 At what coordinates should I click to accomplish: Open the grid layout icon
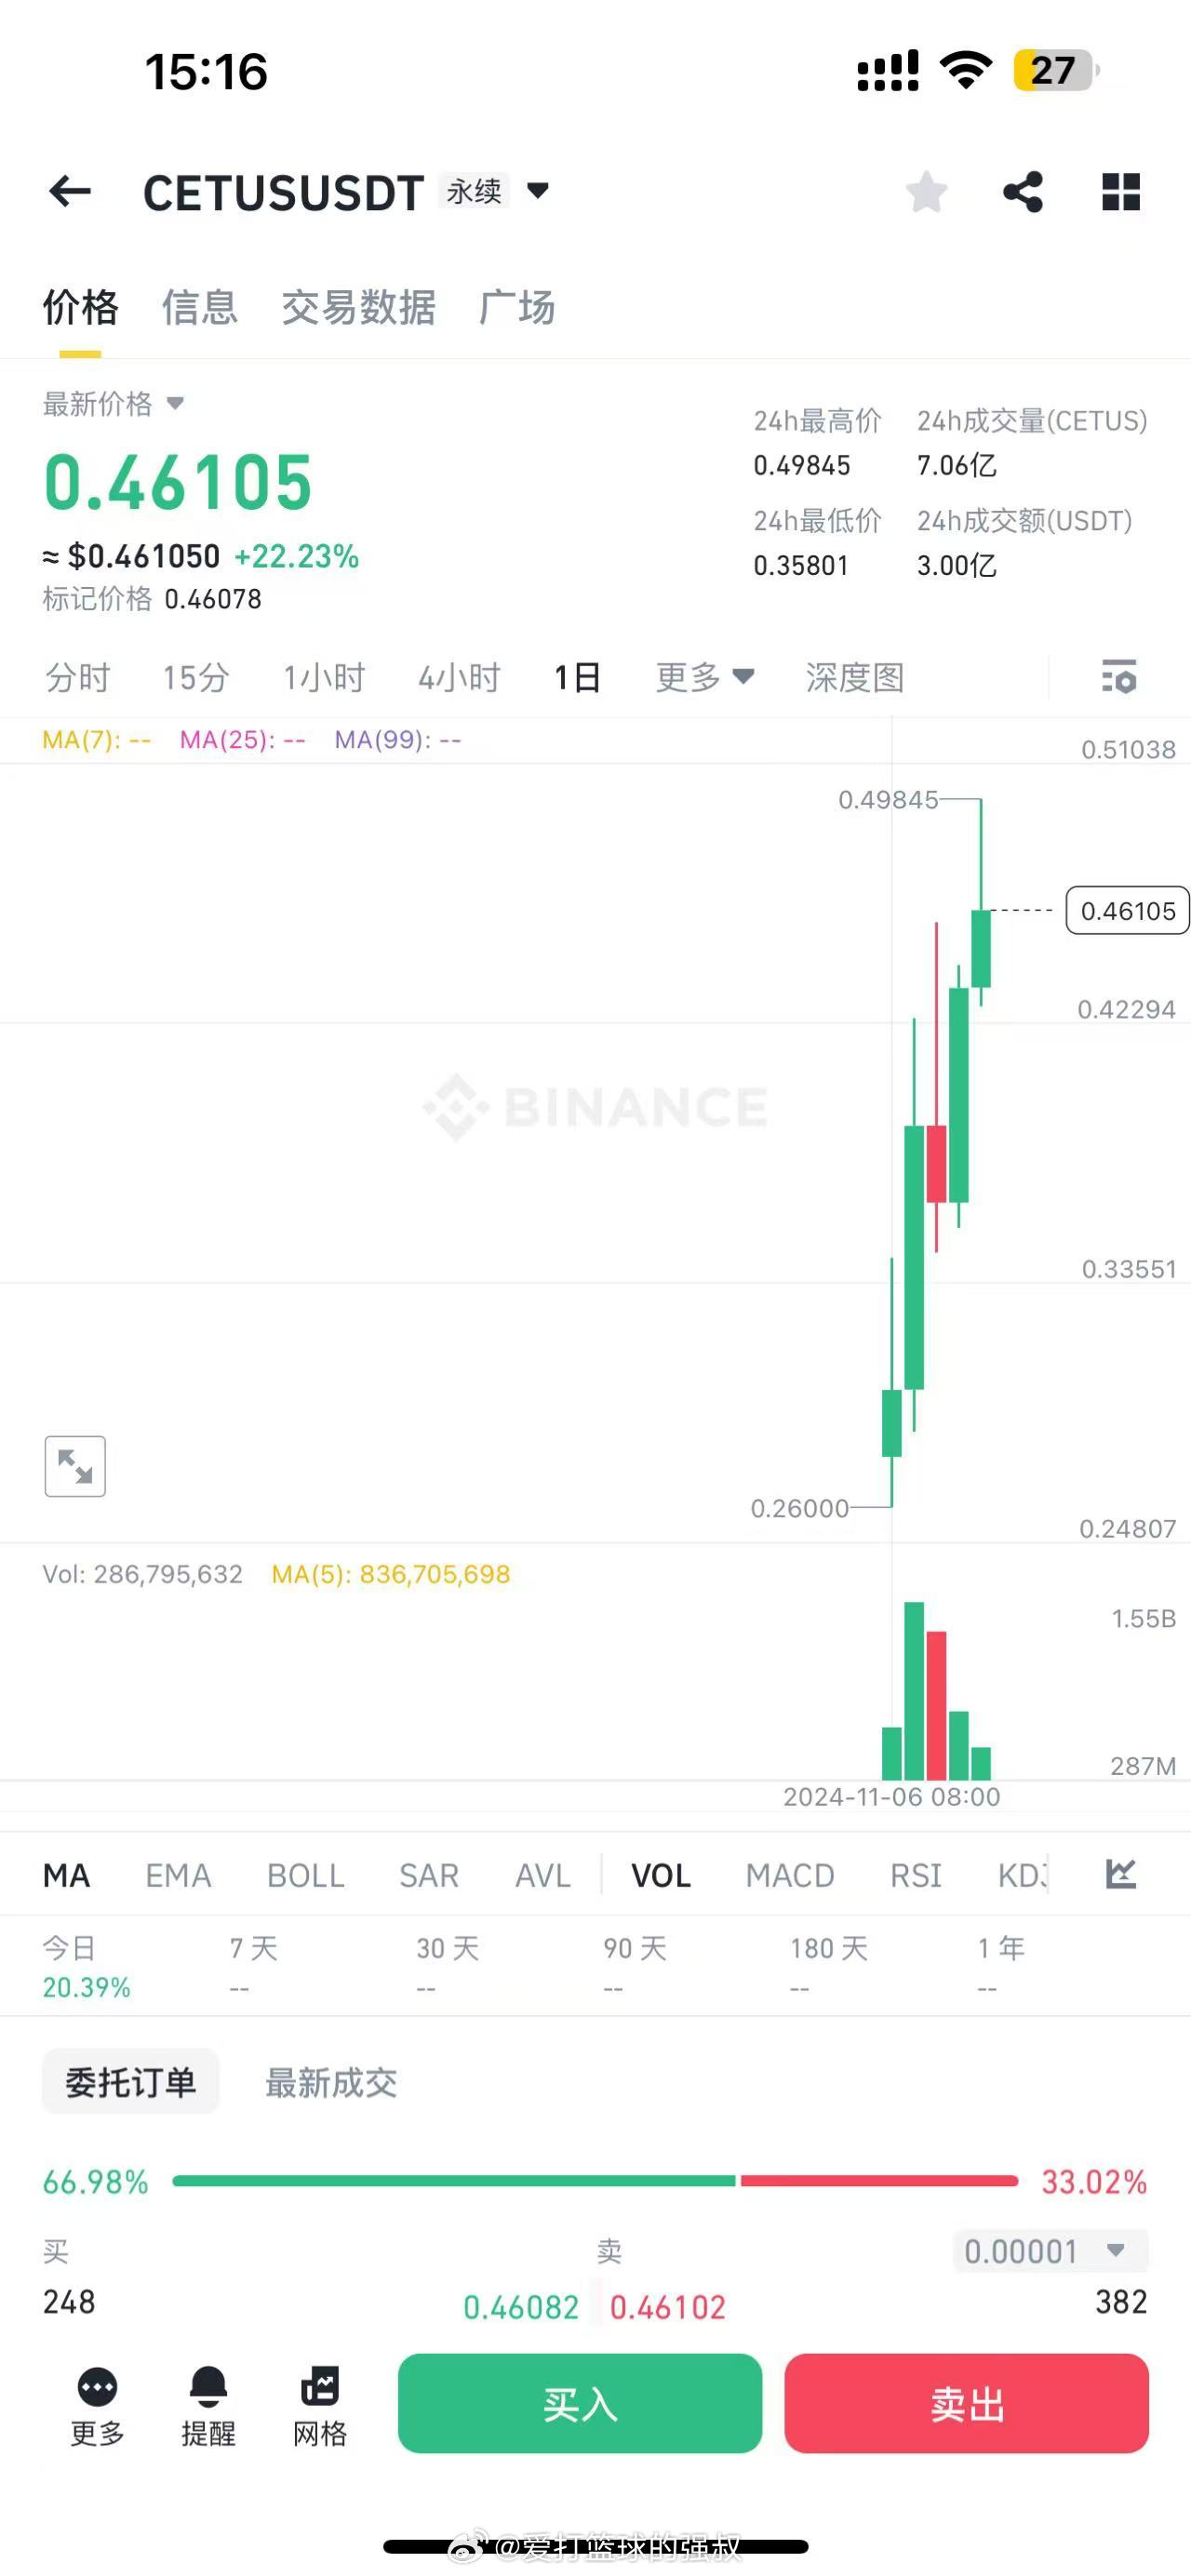point(1120,191)
